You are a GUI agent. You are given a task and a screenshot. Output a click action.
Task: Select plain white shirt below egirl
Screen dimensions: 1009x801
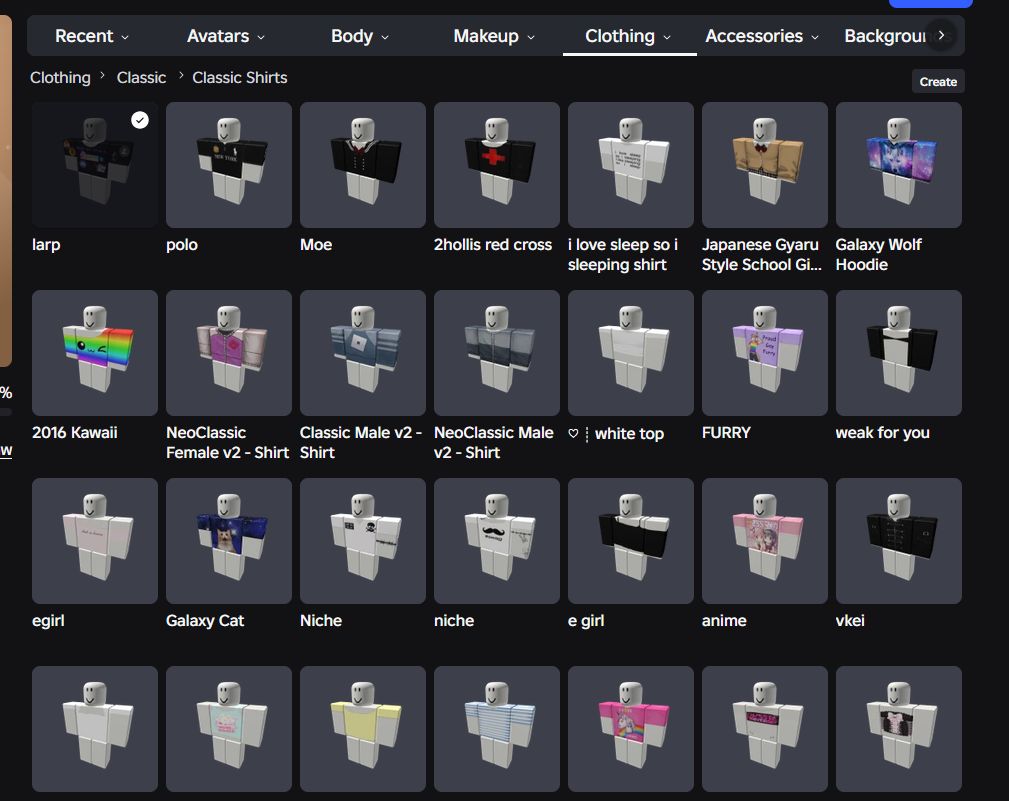[x=95, y=728]
